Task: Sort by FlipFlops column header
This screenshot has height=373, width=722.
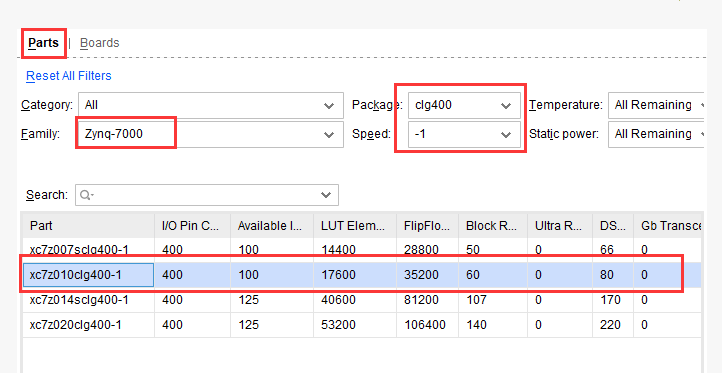Action: click(427, 226)
